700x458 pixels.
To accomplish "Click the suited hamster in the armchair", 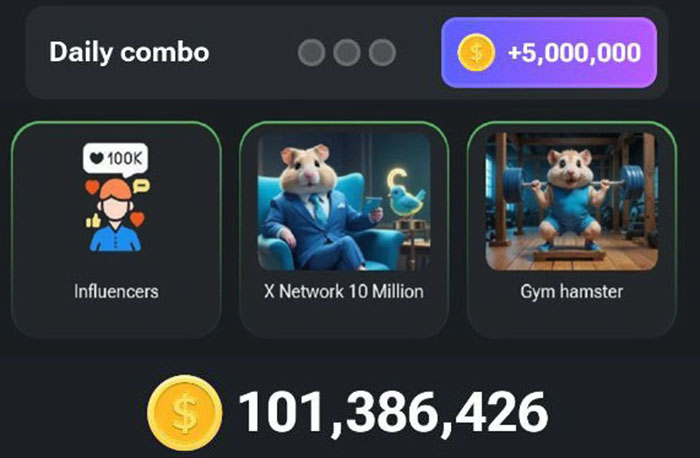I will point(315,205).
